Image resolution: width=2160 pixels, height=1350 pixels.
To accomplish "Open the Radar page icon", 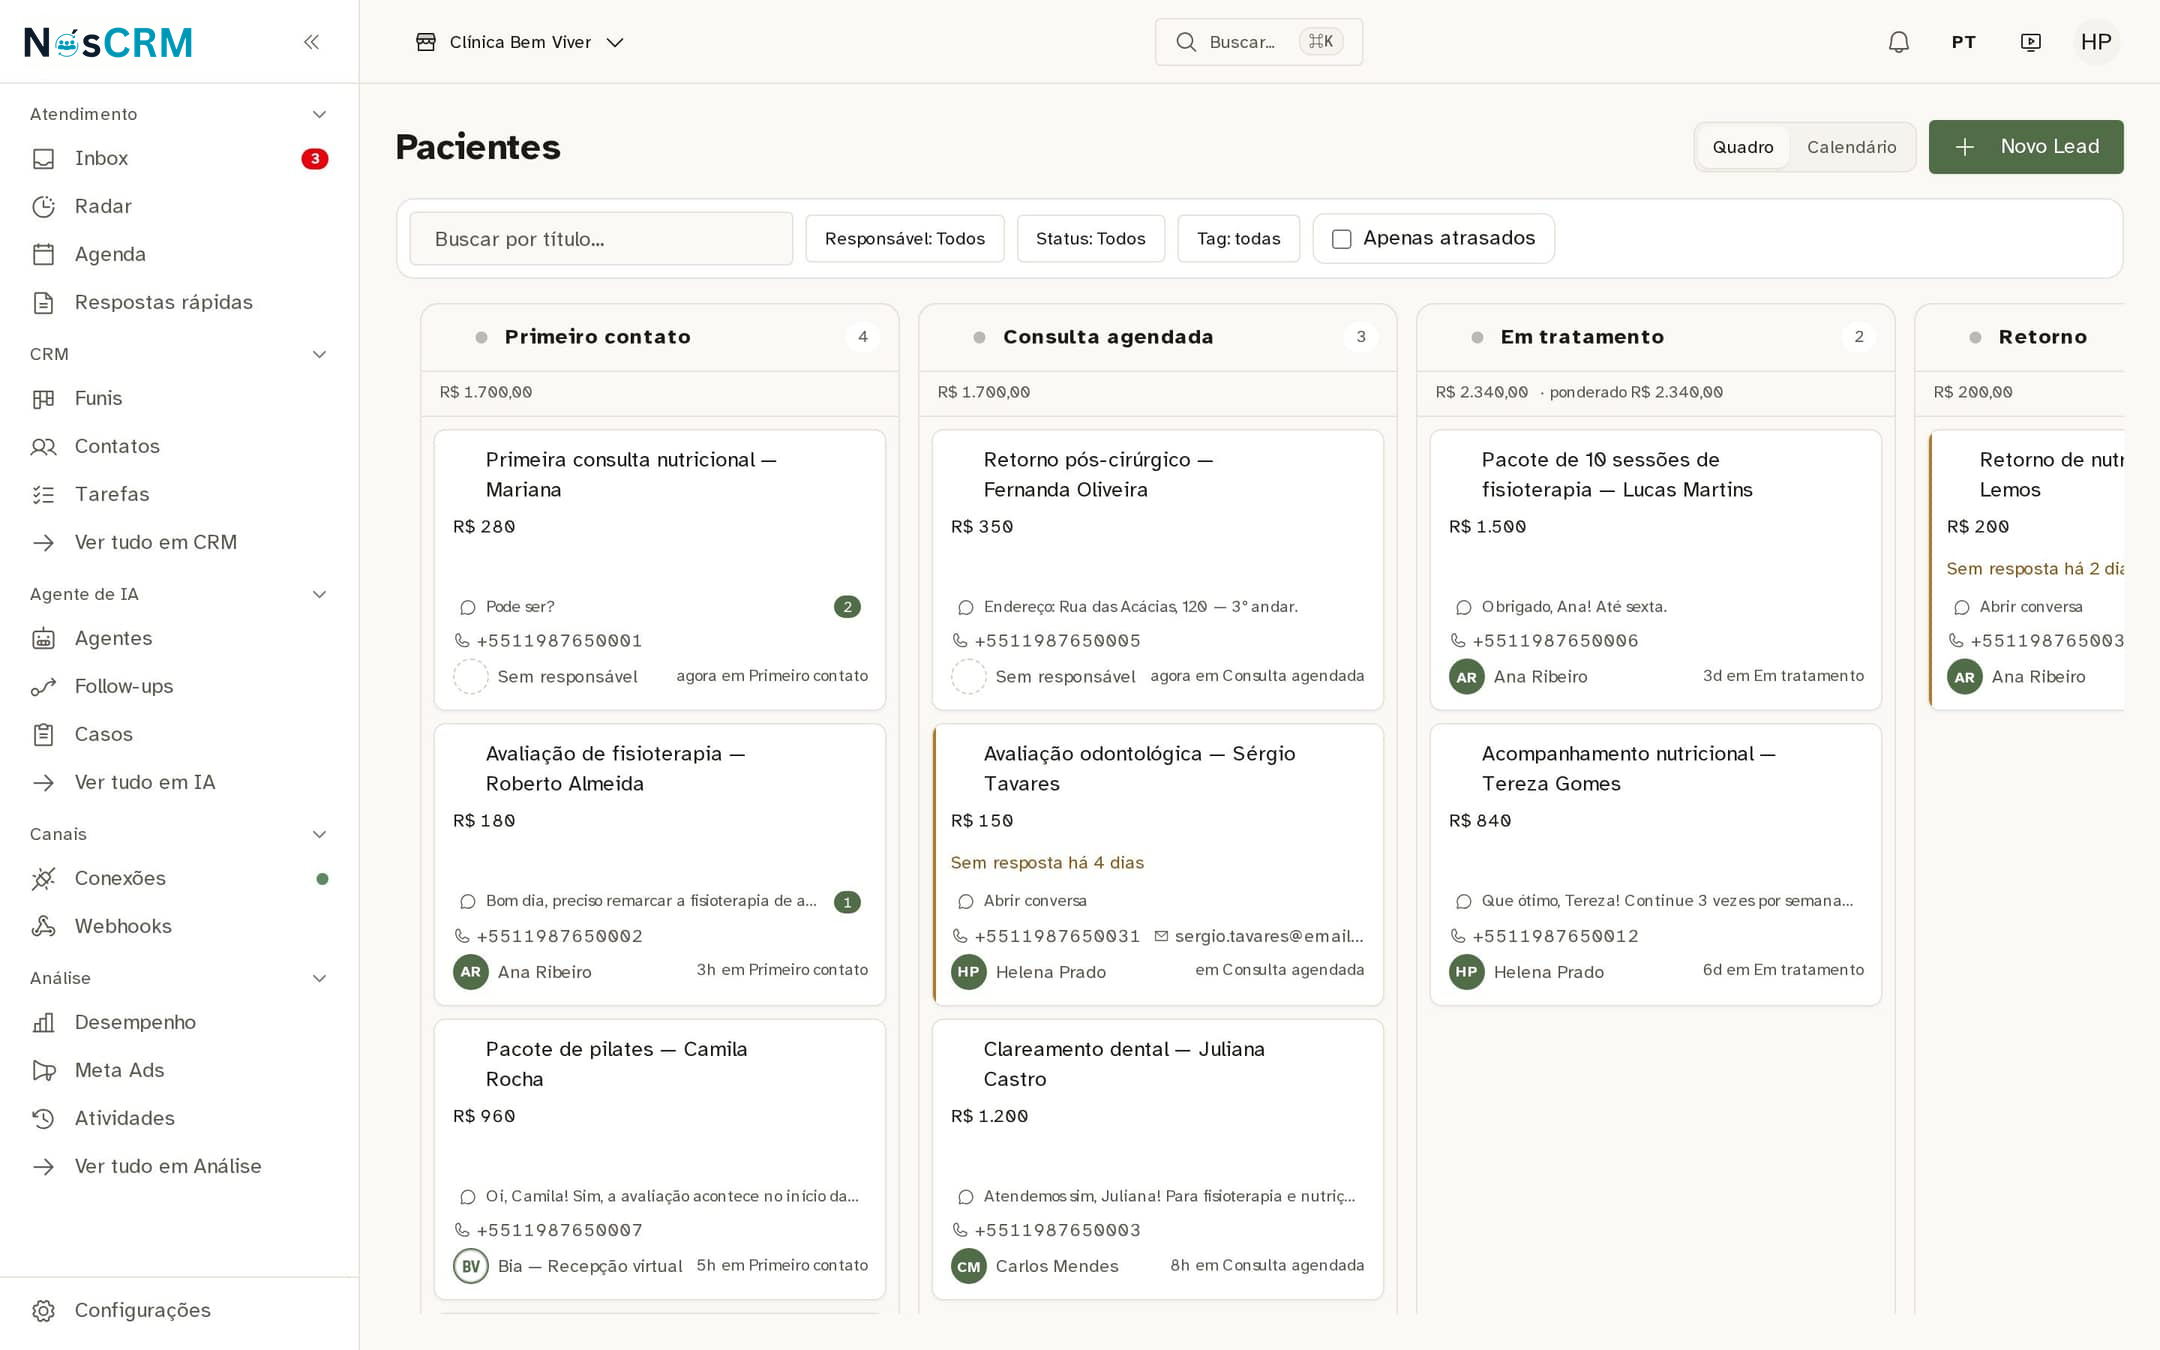I will pos(43,206).
